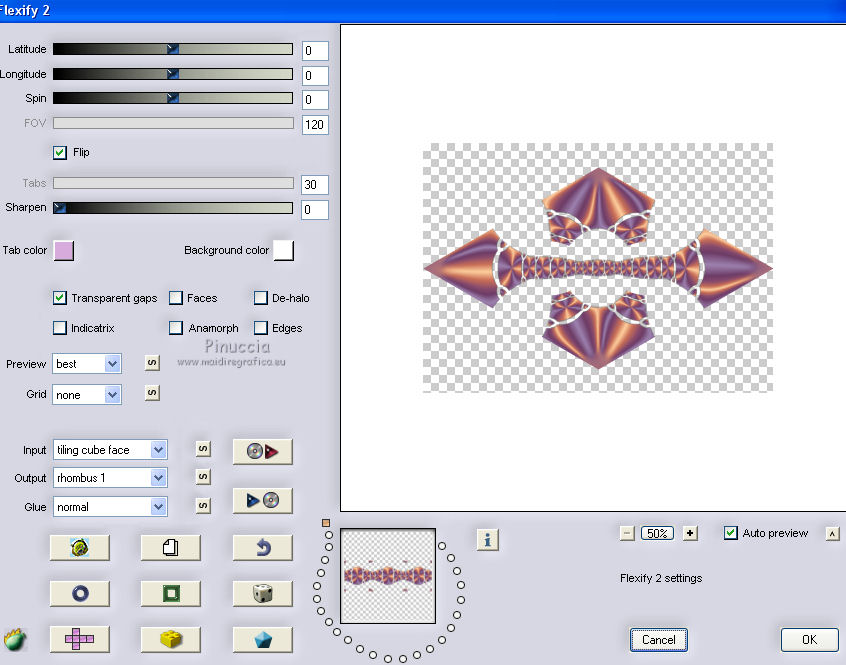Click the blue pentagon icon button
Viewport: 846px width, 665px height.
coord(263,640)
